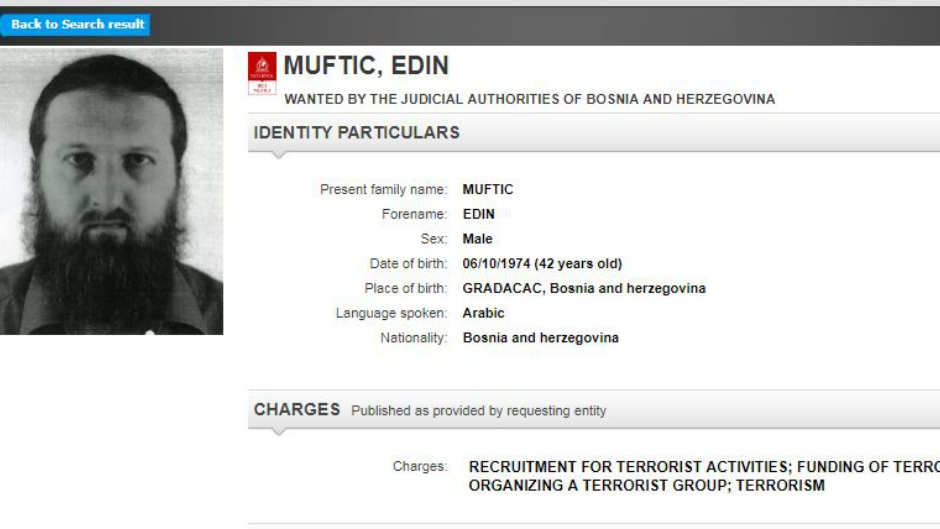Click the Charges field label
940x529 pixels.
[420, 467]
